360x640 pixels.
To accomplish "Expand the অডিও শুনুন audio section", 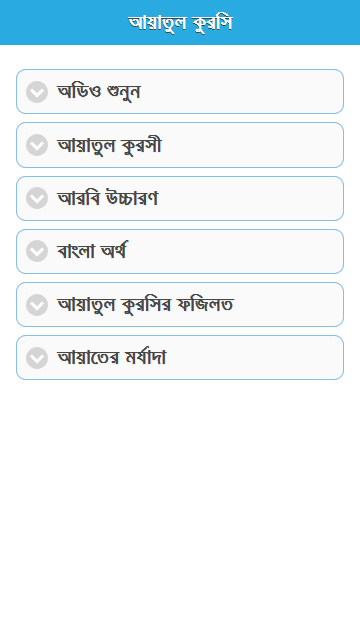I will pos(180,91).
